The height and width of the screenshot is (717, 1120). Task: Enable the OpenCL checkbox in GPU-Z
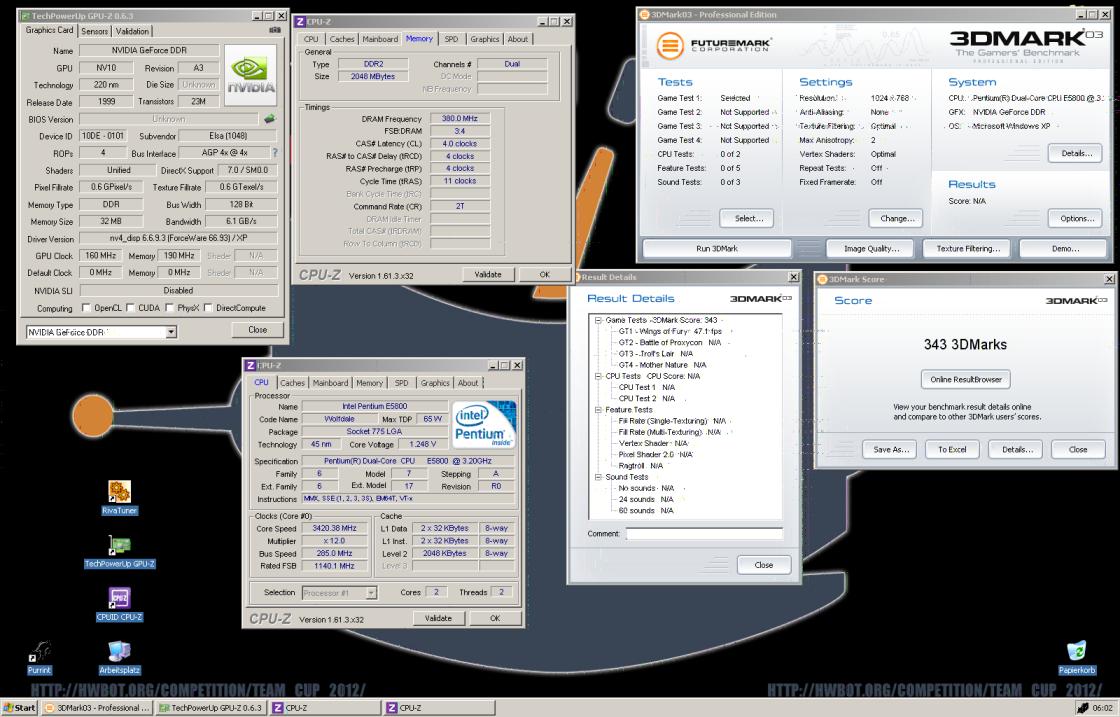pos(86,308)
